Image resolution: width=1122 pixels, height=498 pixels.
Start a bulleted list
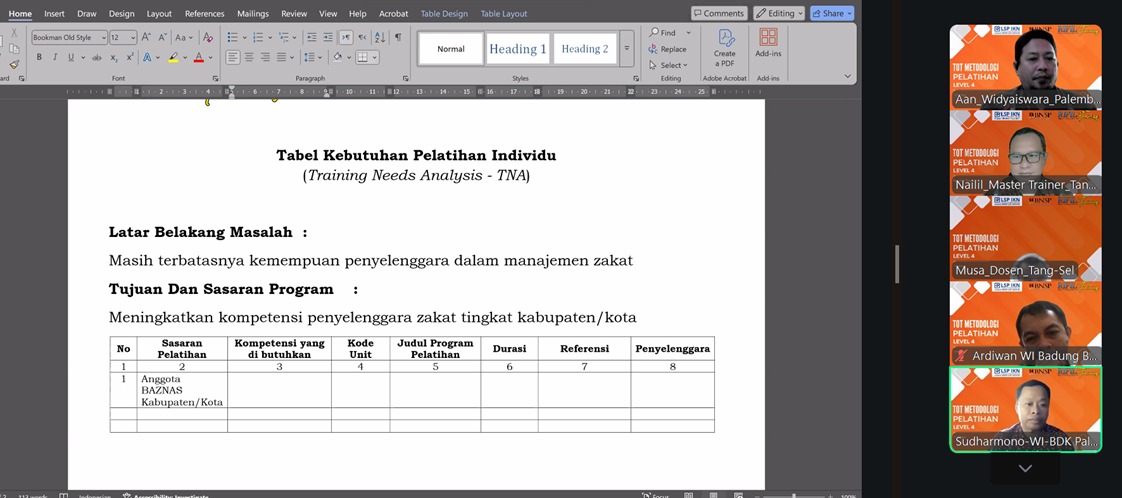233,37
